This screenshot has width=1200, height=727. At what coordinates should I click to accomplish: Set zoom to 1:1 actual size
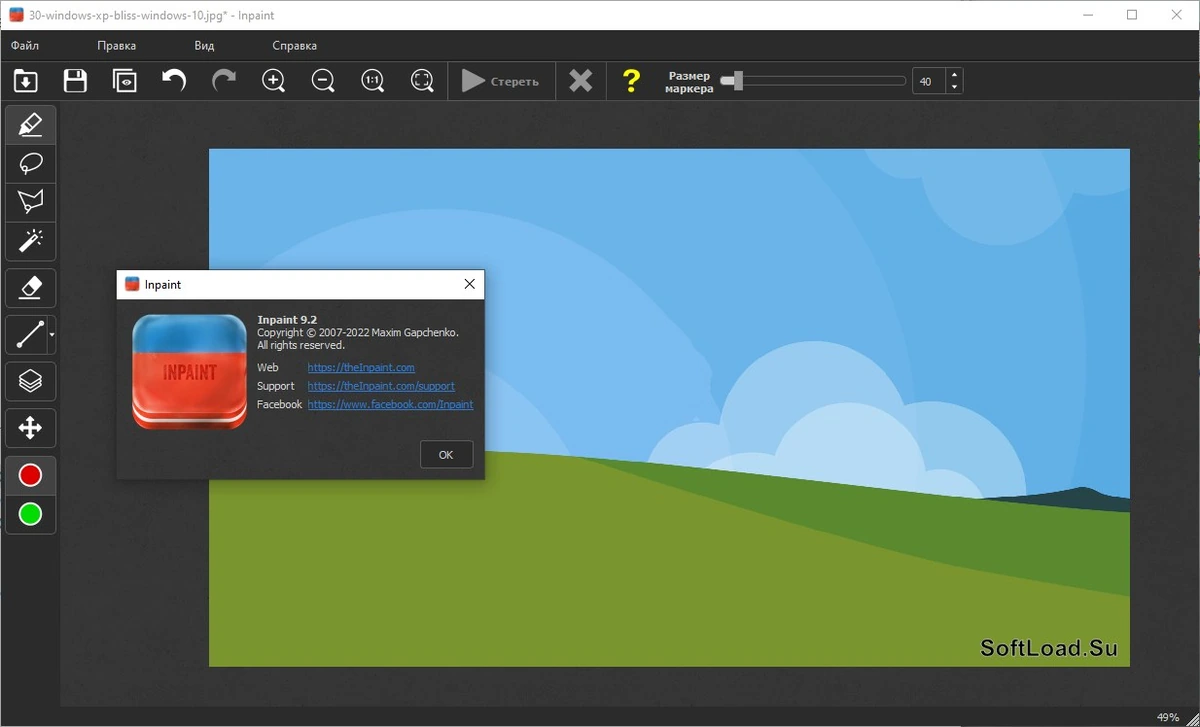pos(373,81)
